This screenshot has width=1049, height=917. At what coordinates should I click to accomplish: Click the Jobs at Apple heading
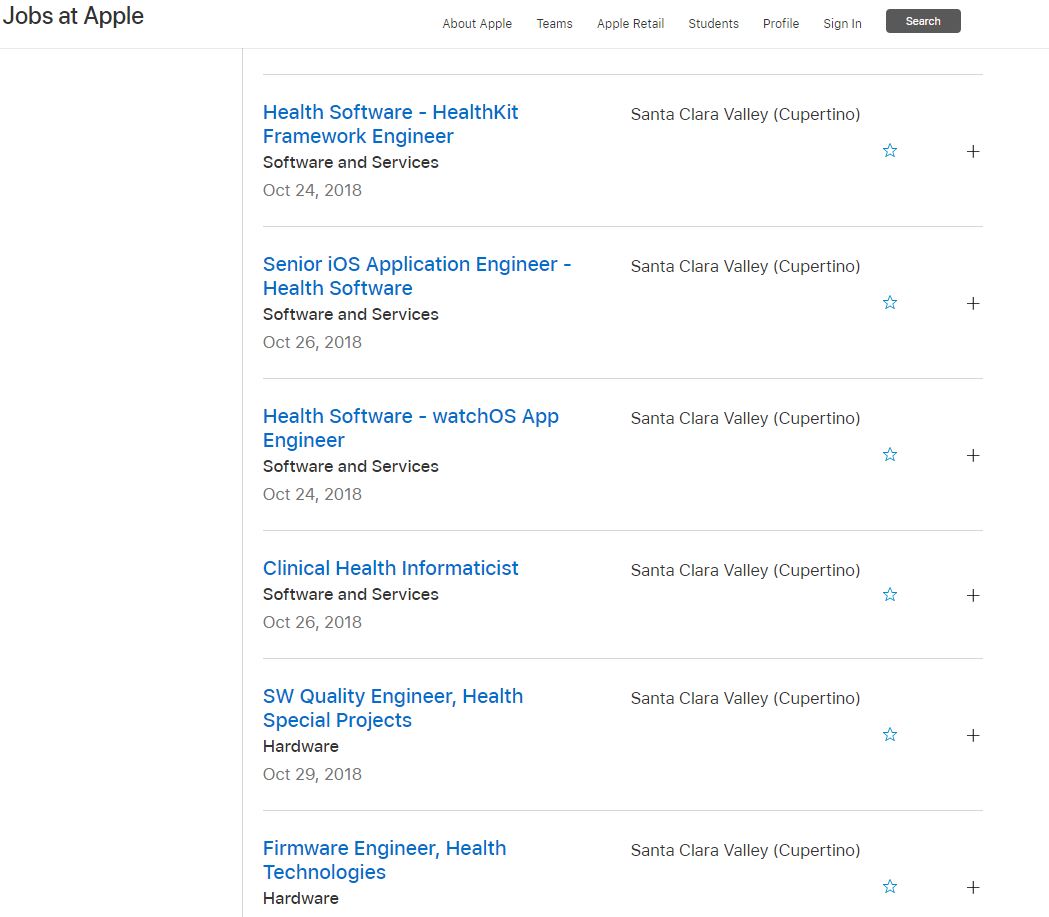[73, 15]
